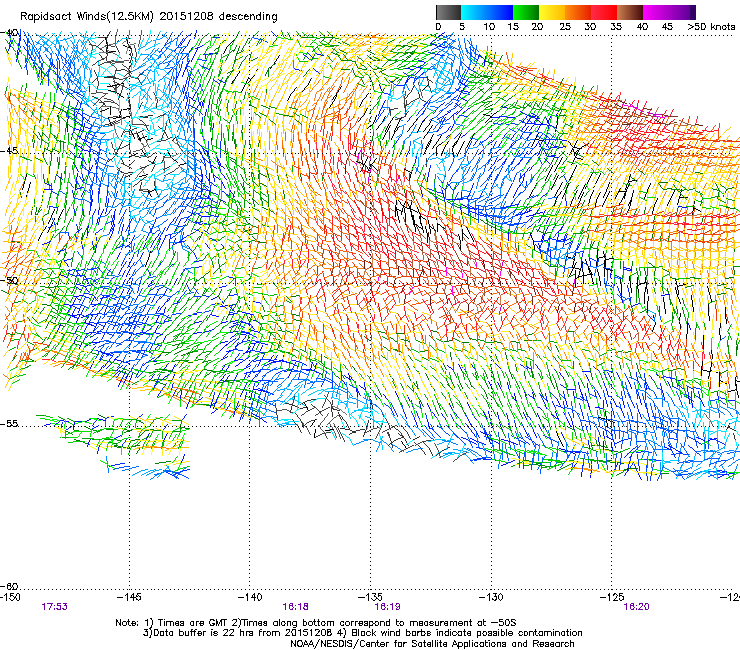This screenshot has height=650, width=740.
Task: Click the -60 latitude axis label
Action: [x=10, y=586]
